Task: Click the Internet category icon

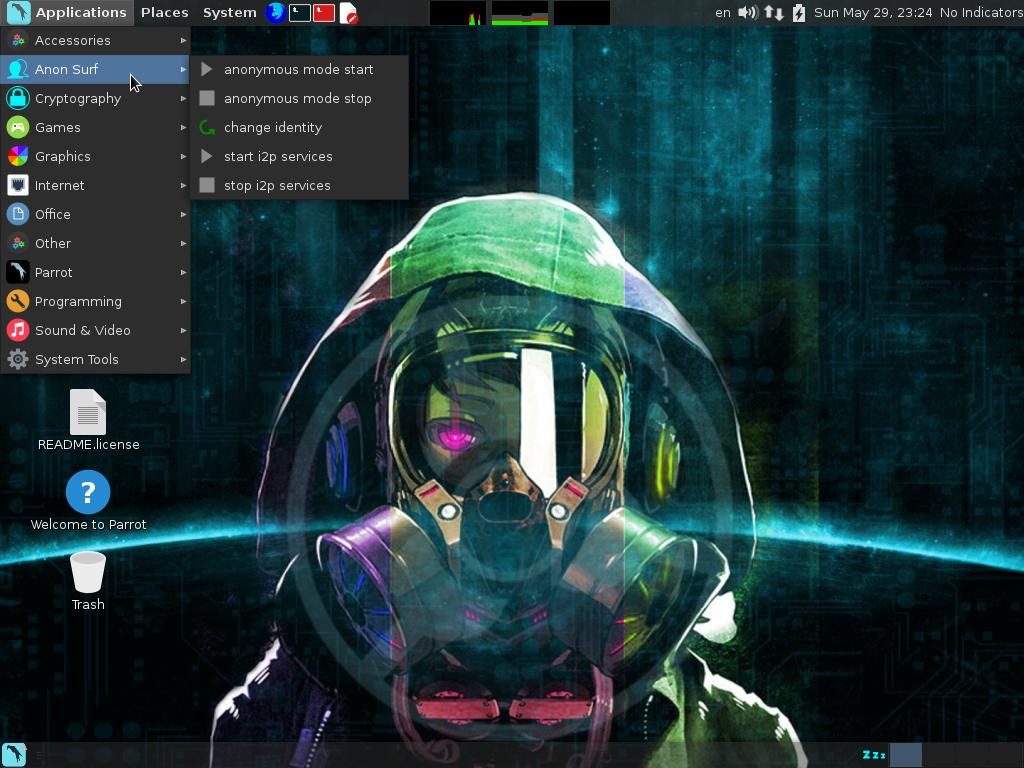Action: pyautogui.click(x=18, y=185)
